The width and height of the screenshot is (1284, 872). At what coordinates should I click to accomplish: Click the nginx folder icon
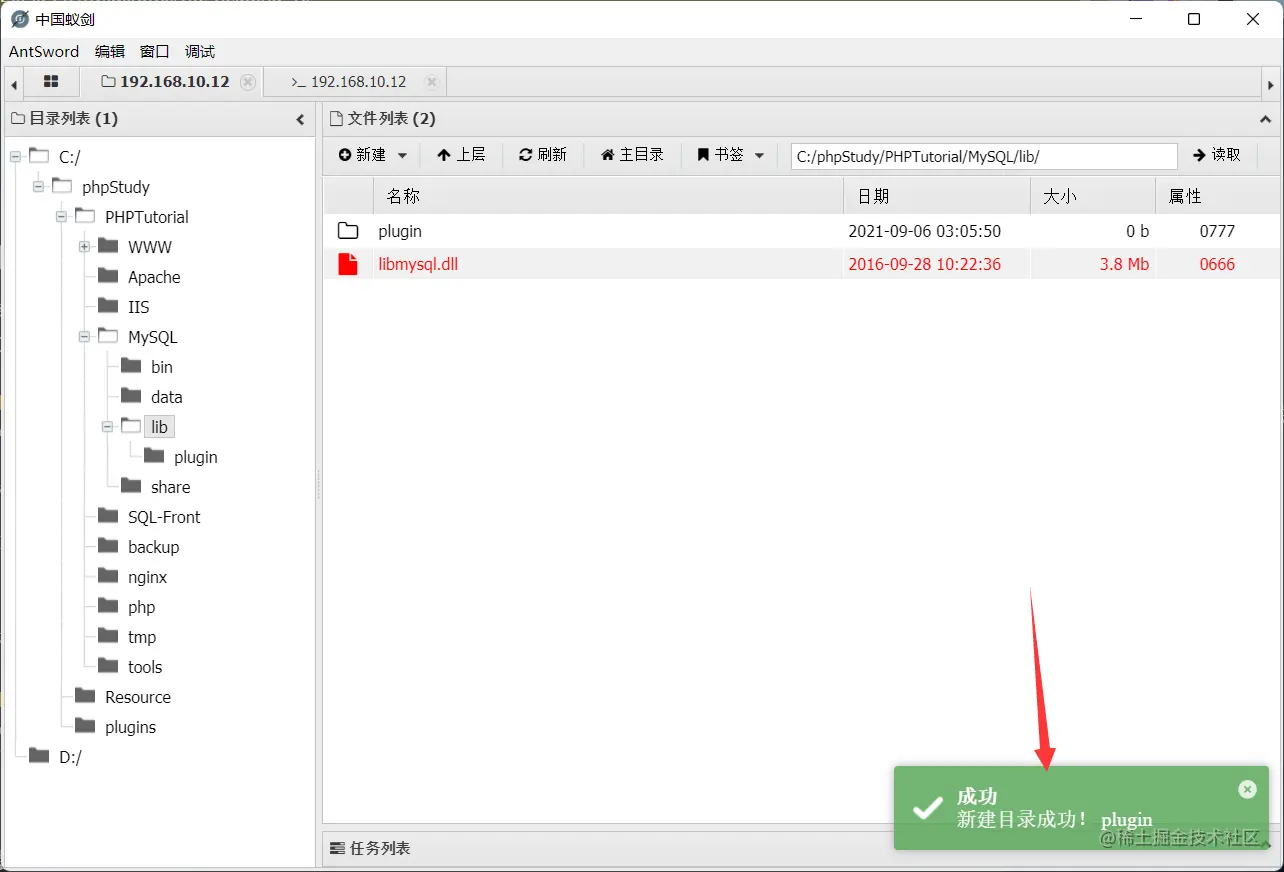pos(108,576)
